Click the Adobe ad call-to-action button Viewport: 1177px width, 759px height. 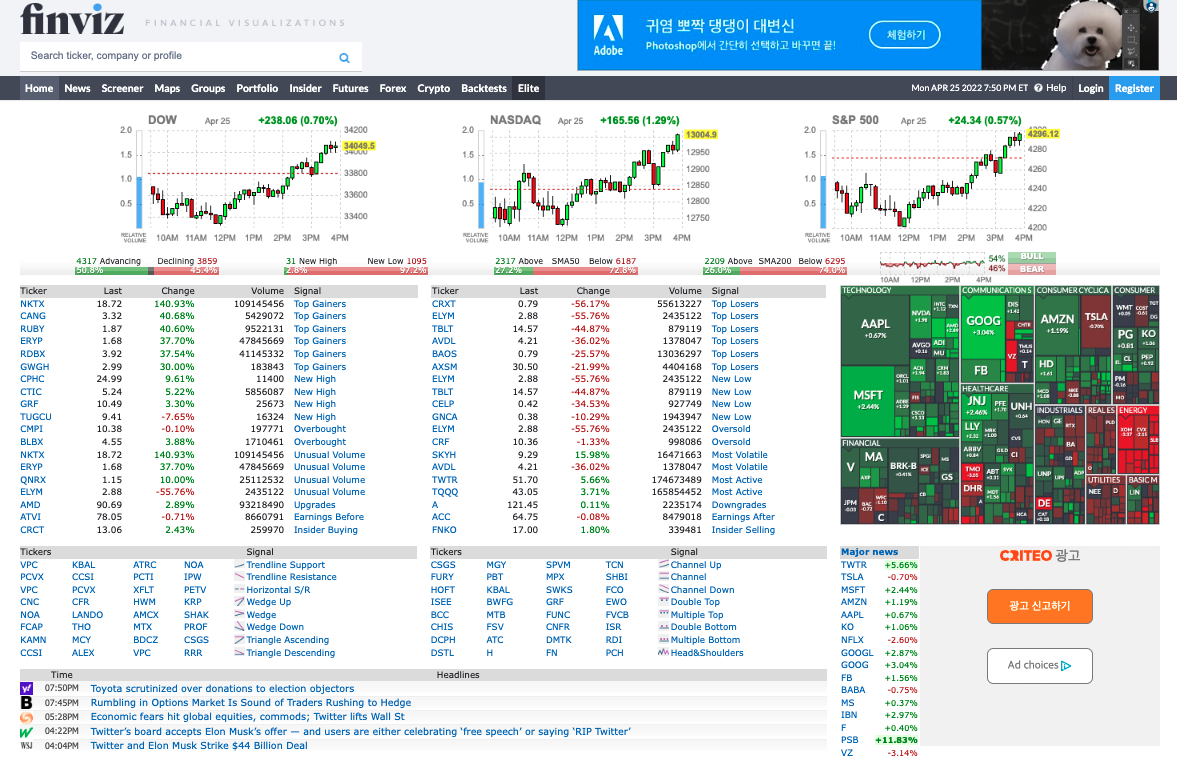(x=905, y=35)
